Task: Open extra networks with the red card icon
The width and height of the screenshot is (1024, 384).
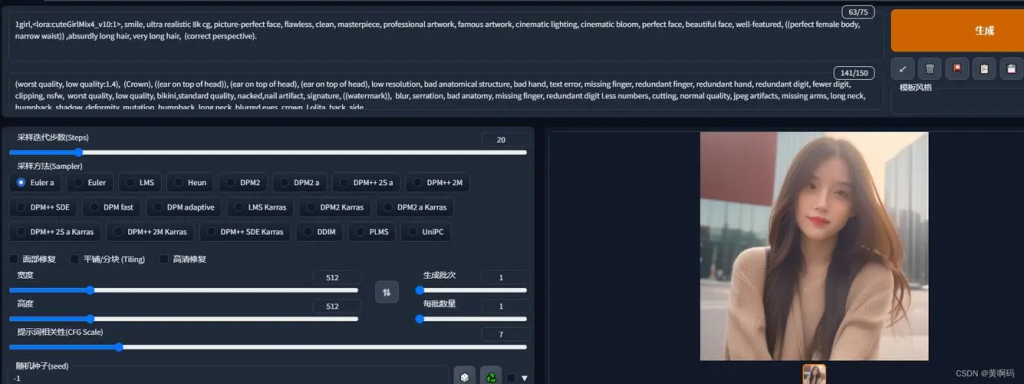Action: click(x=957, y=69)
